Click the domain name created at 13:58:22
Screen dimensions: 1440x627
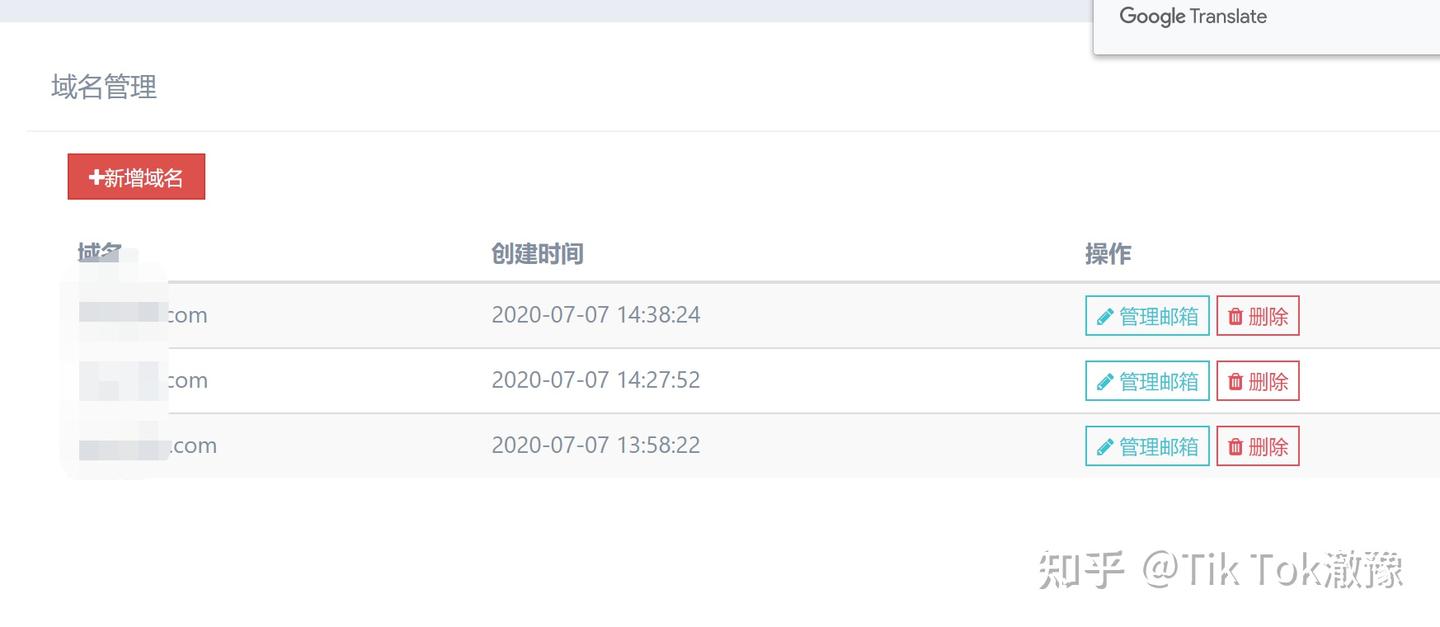(x=148, y=446)
